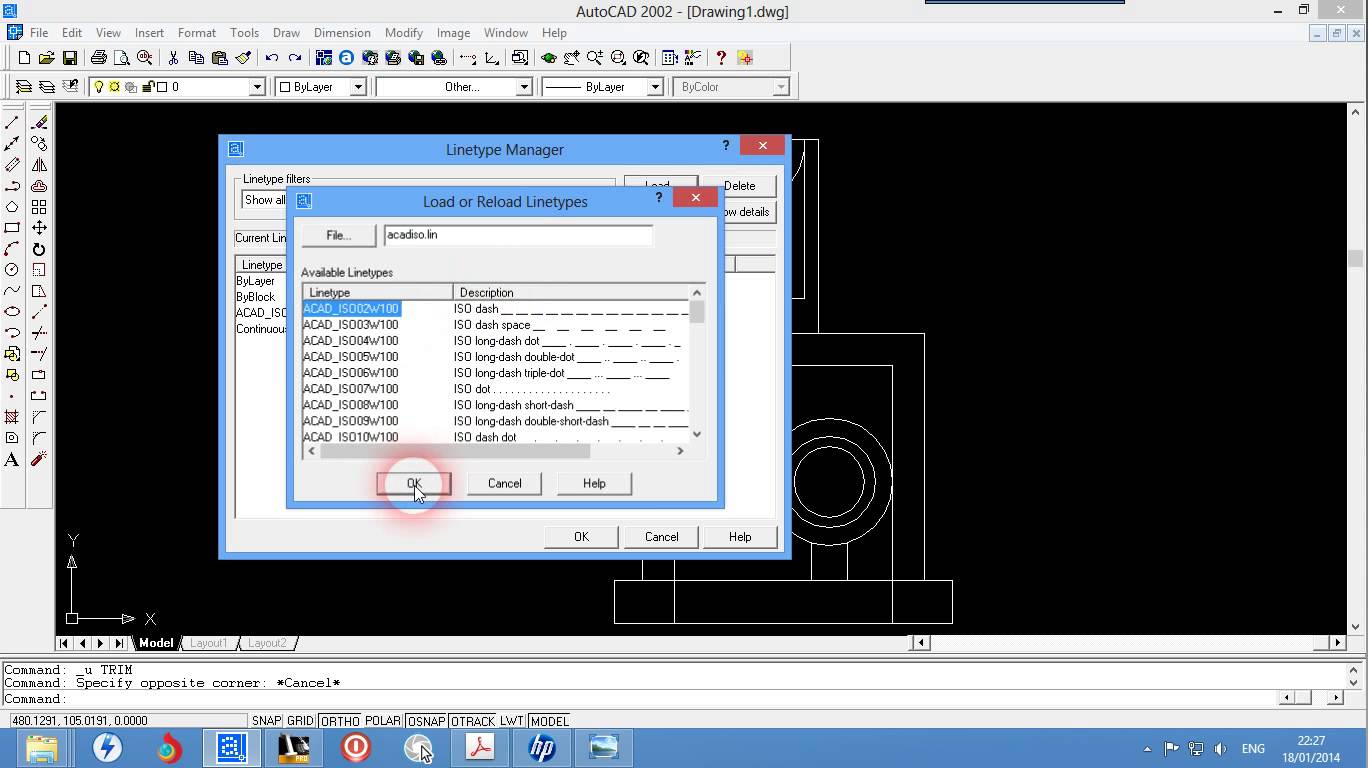The image size is (1368, 768).
Task: Toggle GRID display in status bar
Action: click(301, 721)
